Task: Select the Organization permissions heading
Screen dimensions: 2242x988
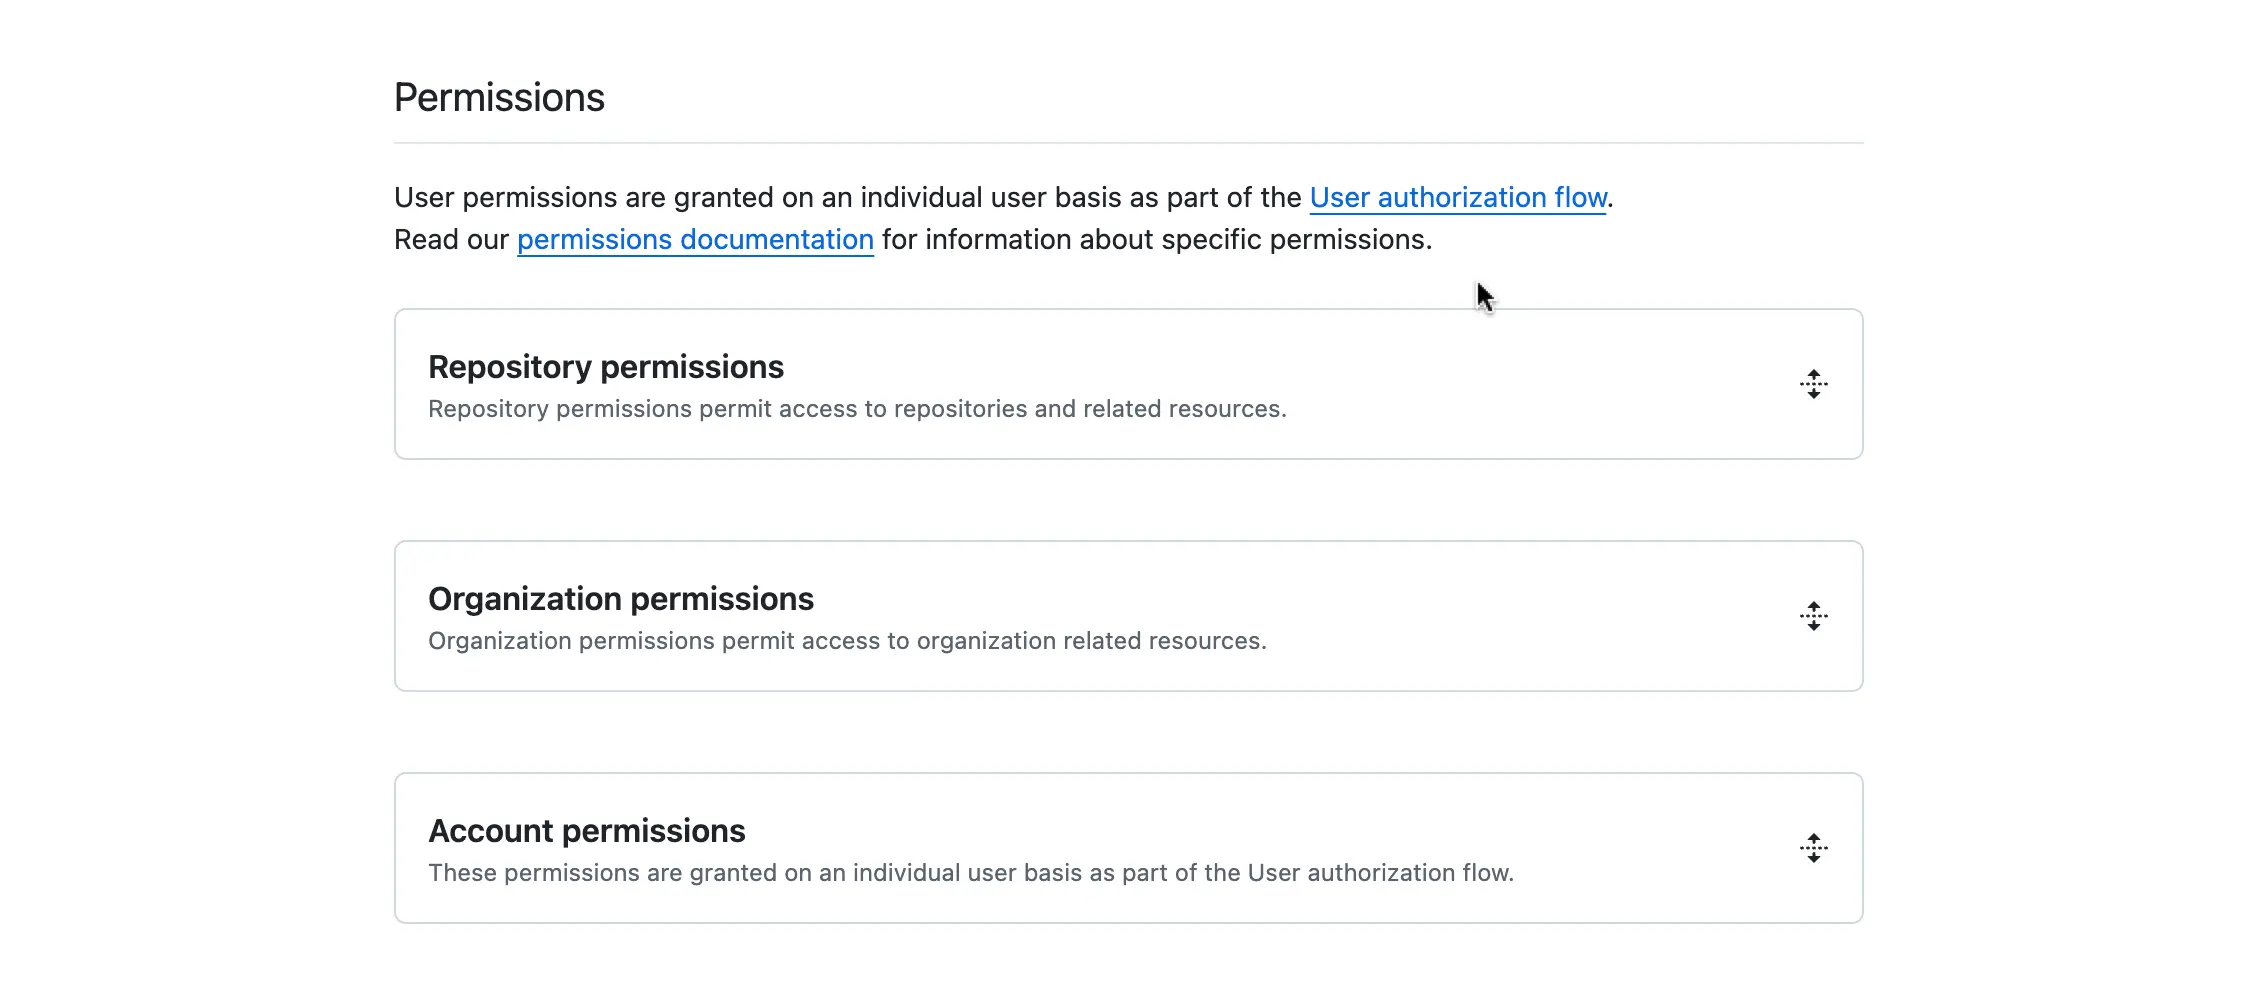Action: tap(621, 599)
